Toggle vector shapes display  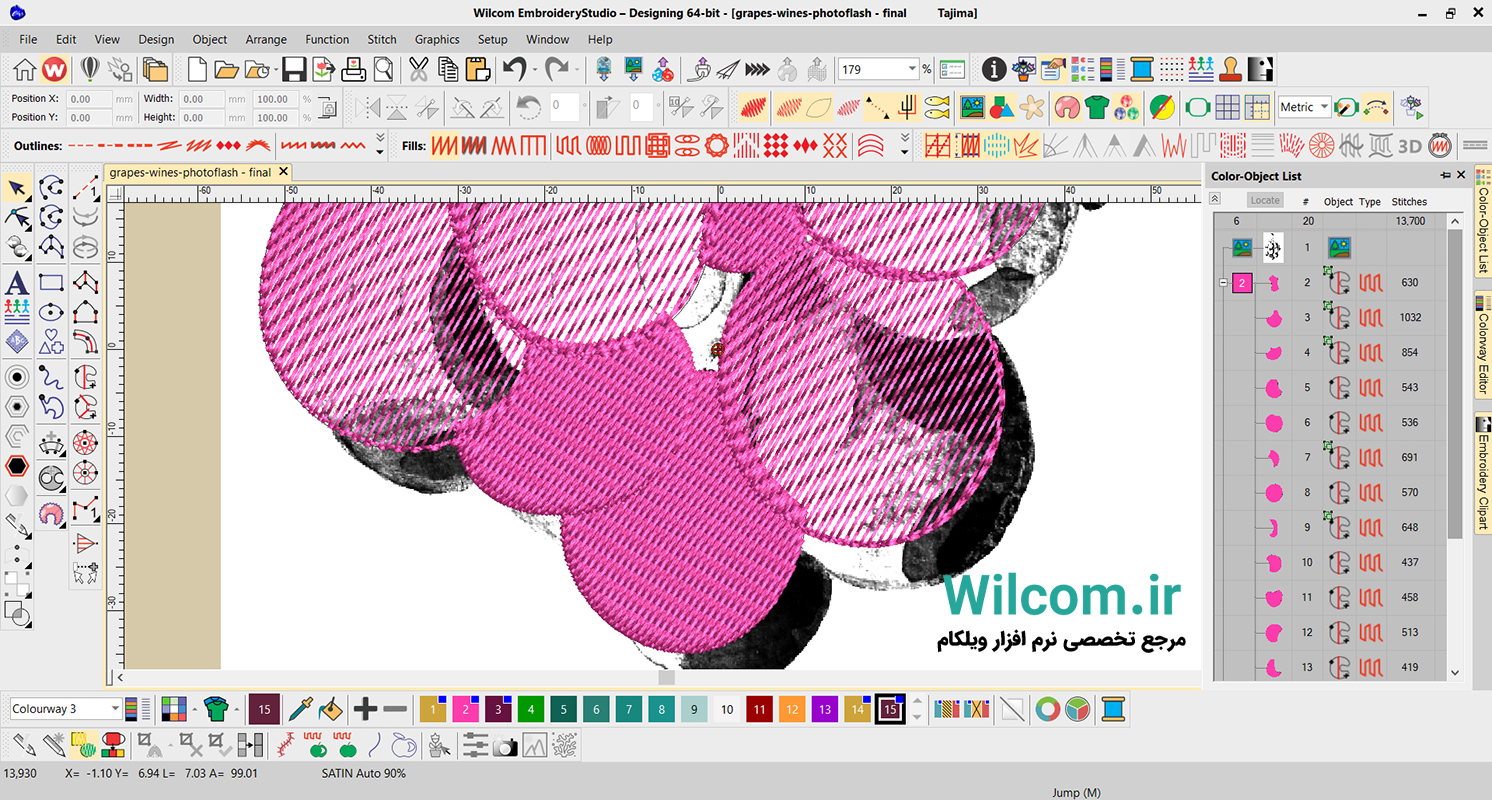coord(1001,107)
